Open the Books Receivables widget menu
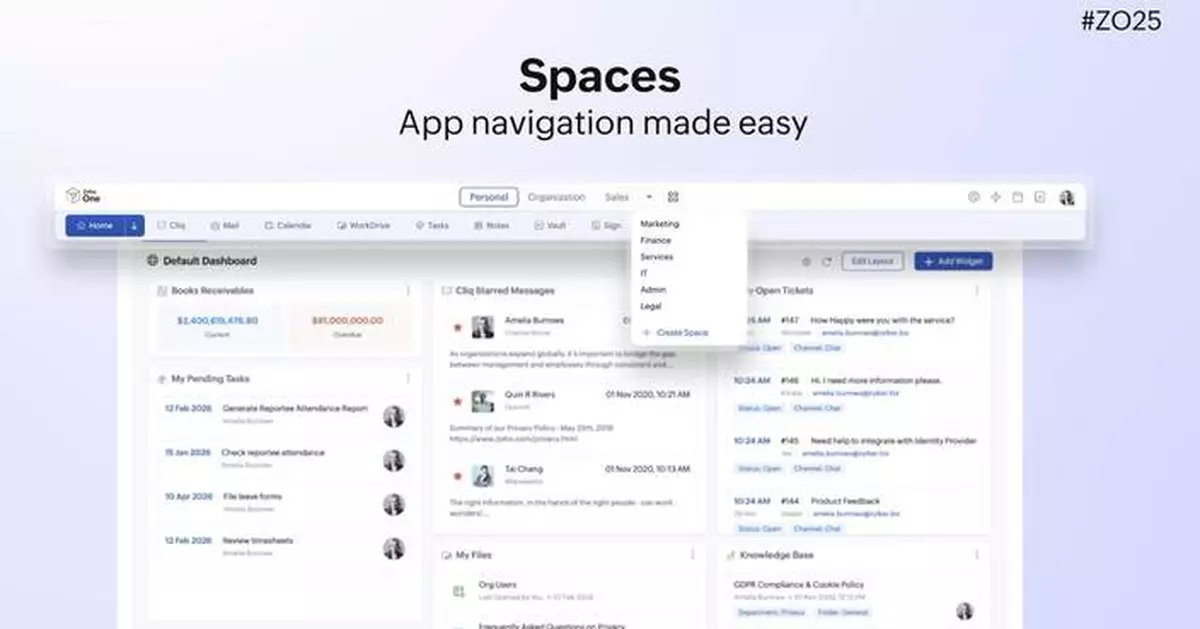 [410, 290]
